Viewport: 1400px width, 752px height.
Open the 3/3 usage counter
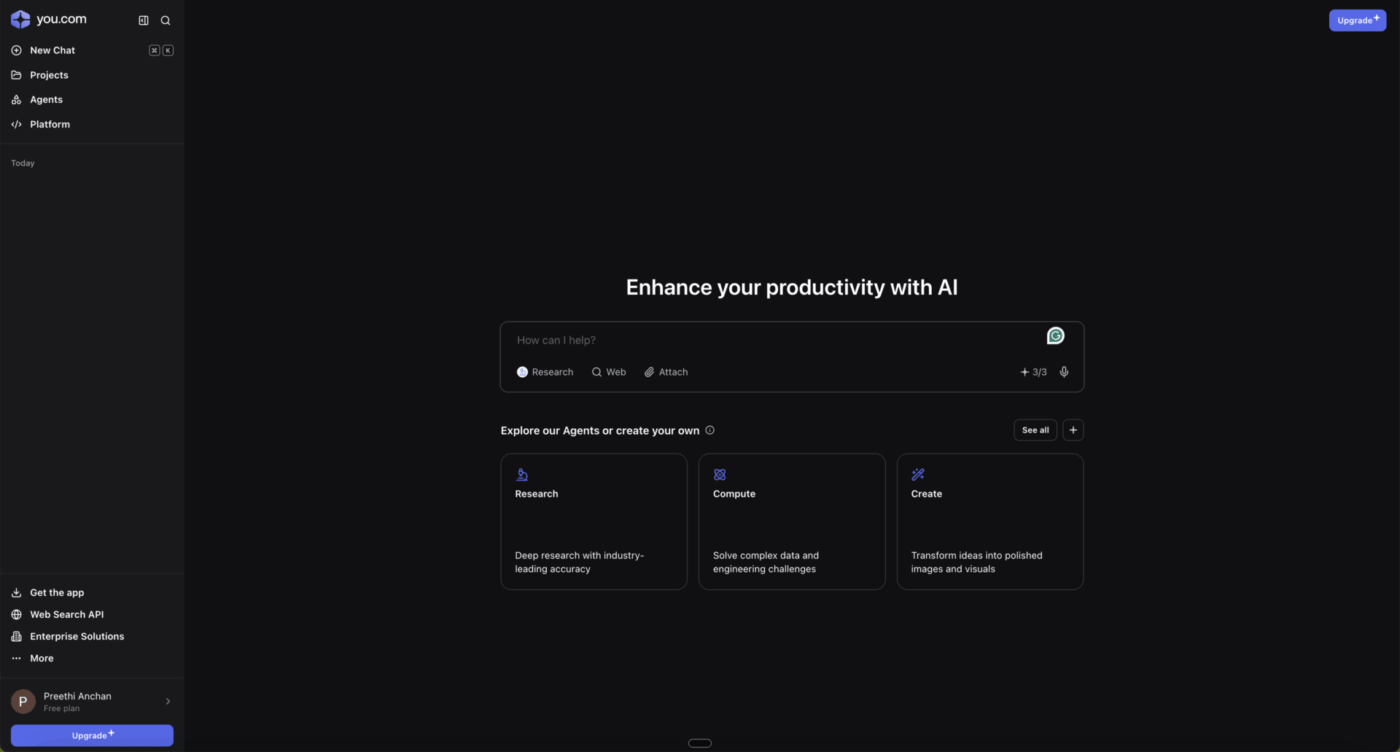tap(1033, 372)
